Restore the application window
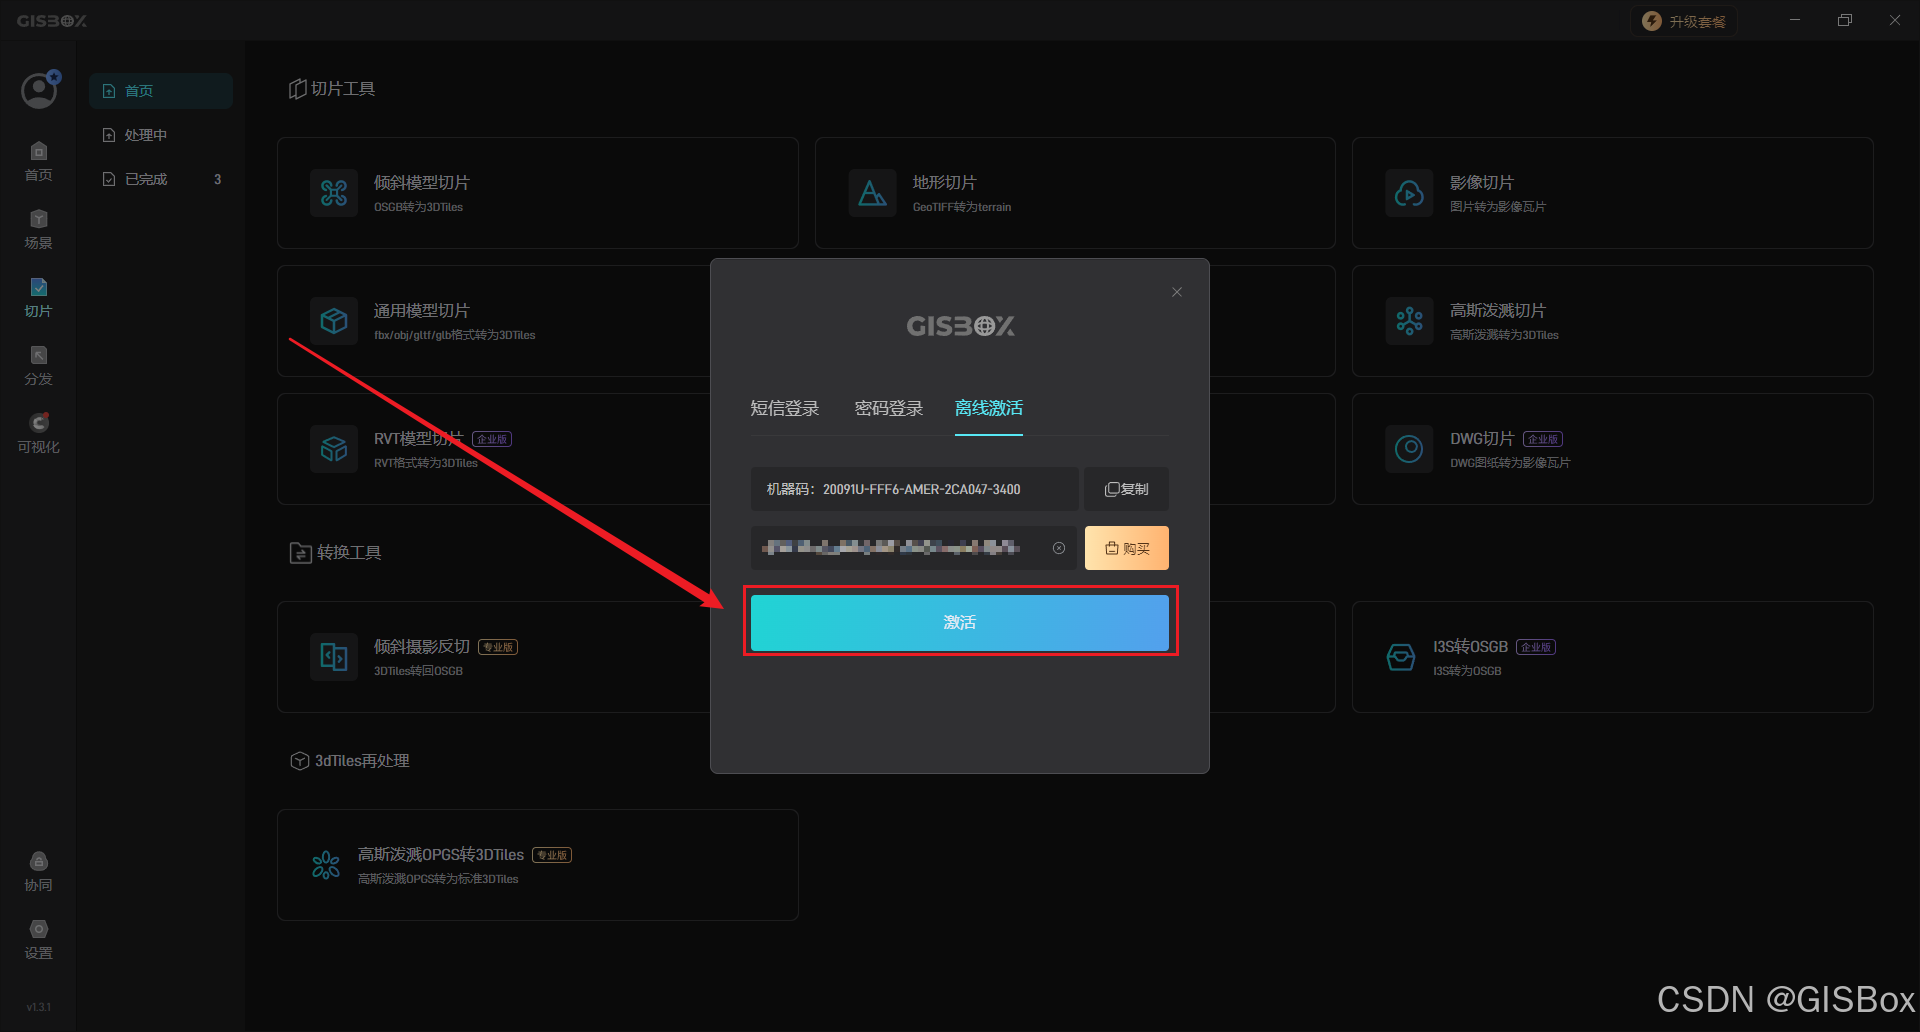 (1845, 20)
